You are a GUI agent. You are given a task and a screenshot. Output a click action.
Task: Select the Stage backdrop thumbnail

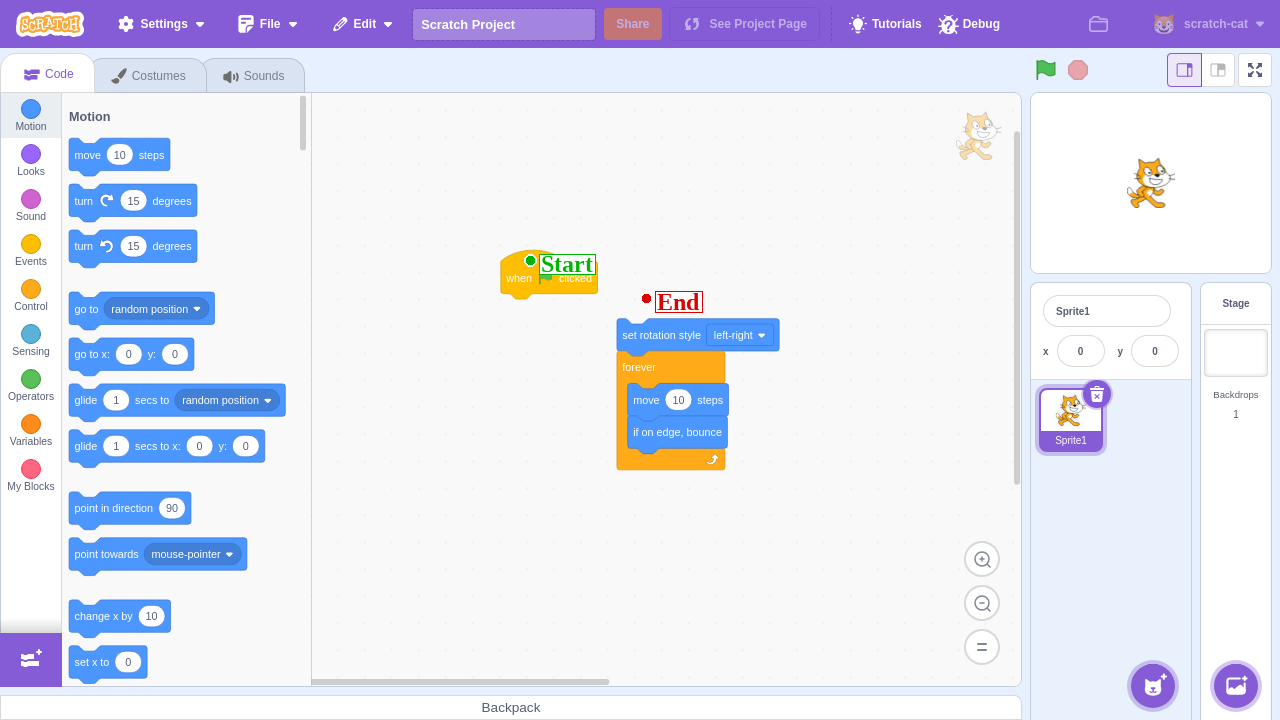(x=1236, y=353)
